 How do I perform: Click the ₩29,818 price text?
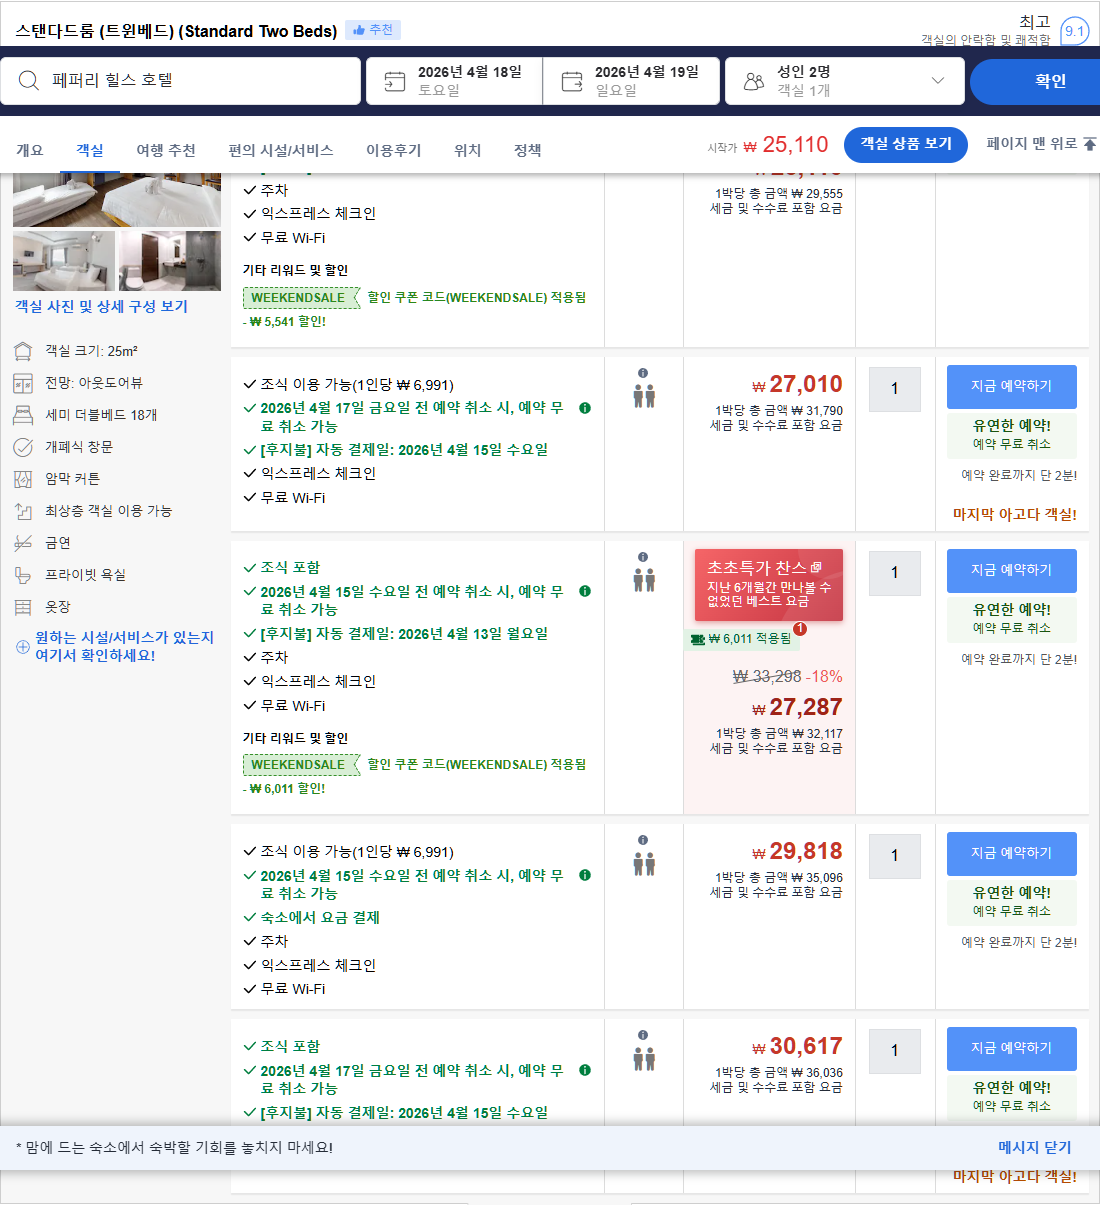tap(797, 852)
